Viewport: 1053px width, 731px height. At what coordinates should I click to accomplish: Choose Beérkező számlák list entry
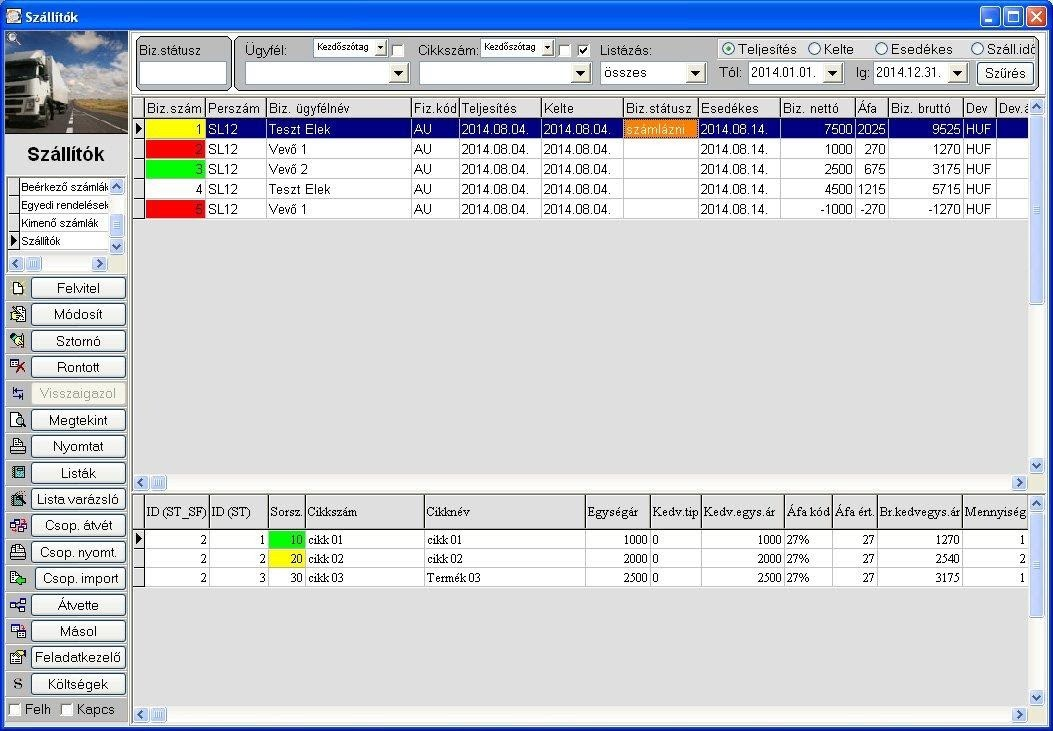point(64,187)
